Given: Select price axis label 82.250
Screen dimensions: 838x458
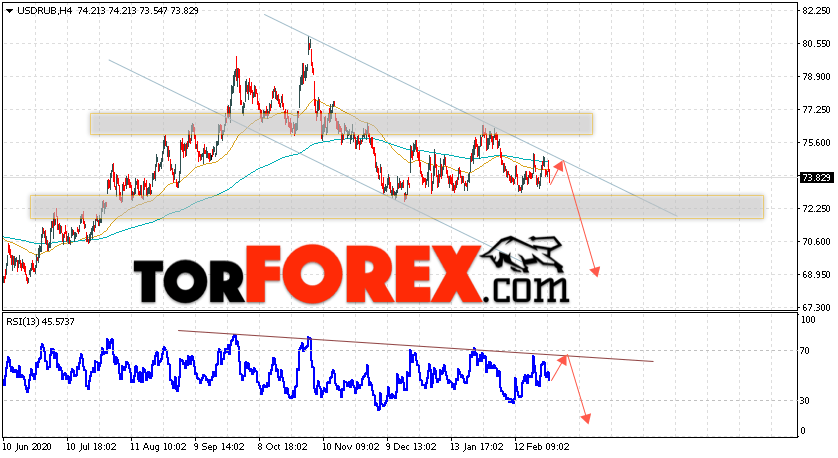Looking at the screenshot, I should [817, 11].
